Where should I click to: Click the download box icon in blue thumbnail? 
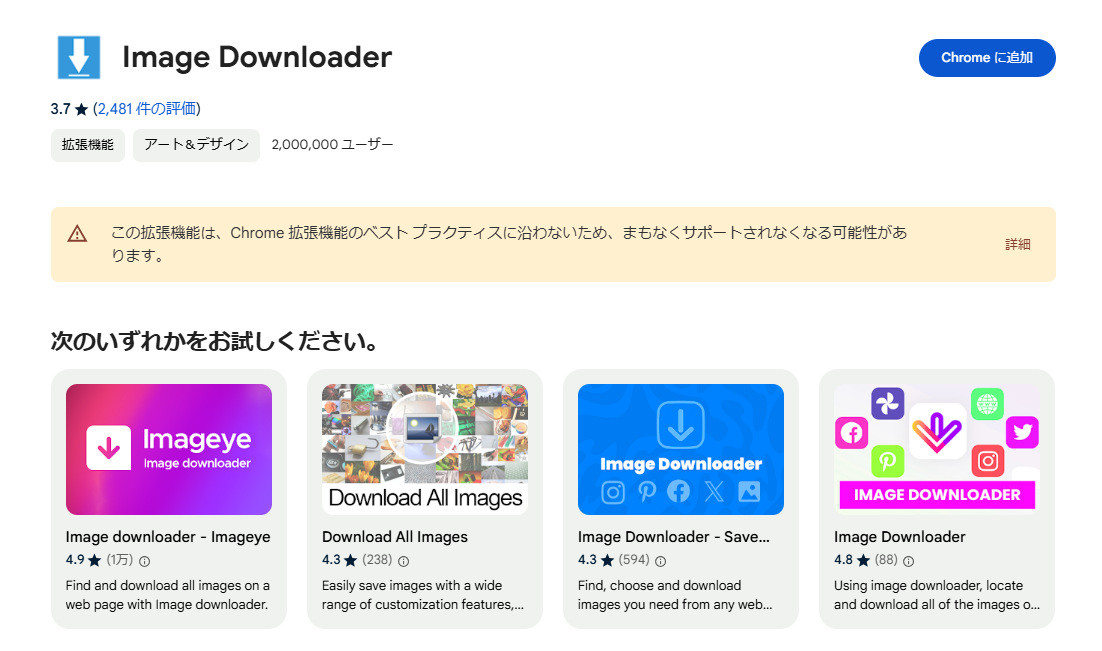pos(680,425)
